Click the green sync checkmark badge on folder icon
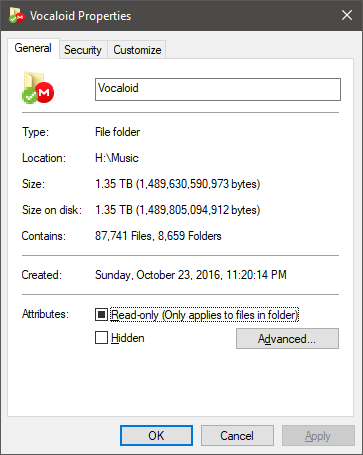The height and width of the screenshot is (455, 363). point(29,95)
